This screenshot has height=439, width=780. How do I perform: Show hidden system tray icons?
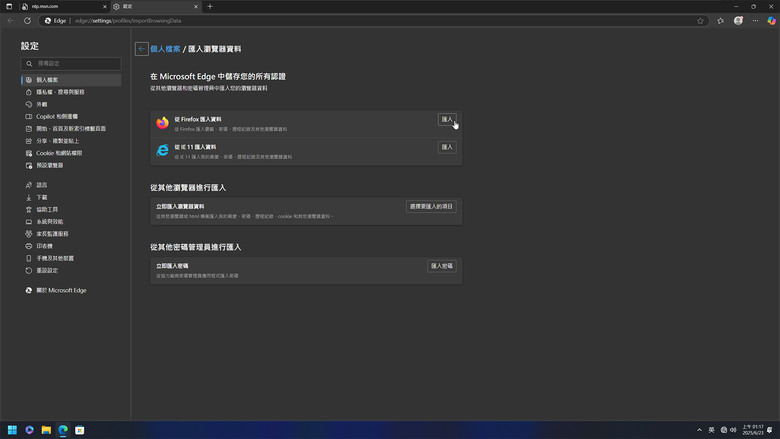(x=699, y=430)
